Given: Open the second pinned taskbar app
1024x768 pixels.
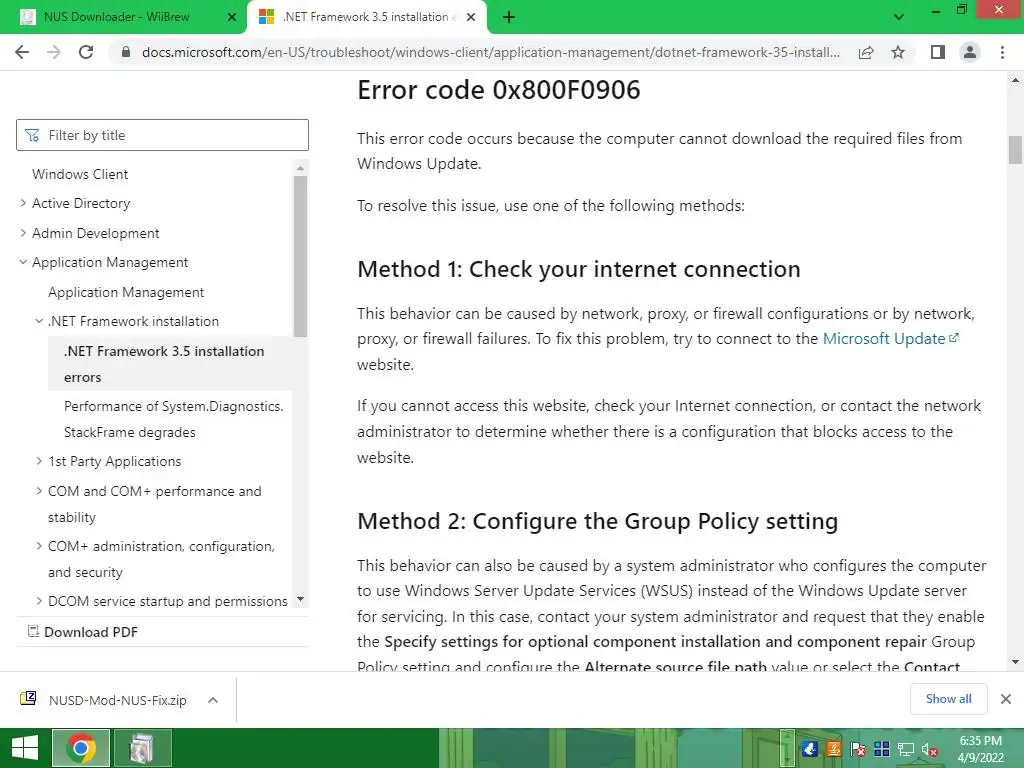Looking at the screenshot, I should 143,748.
